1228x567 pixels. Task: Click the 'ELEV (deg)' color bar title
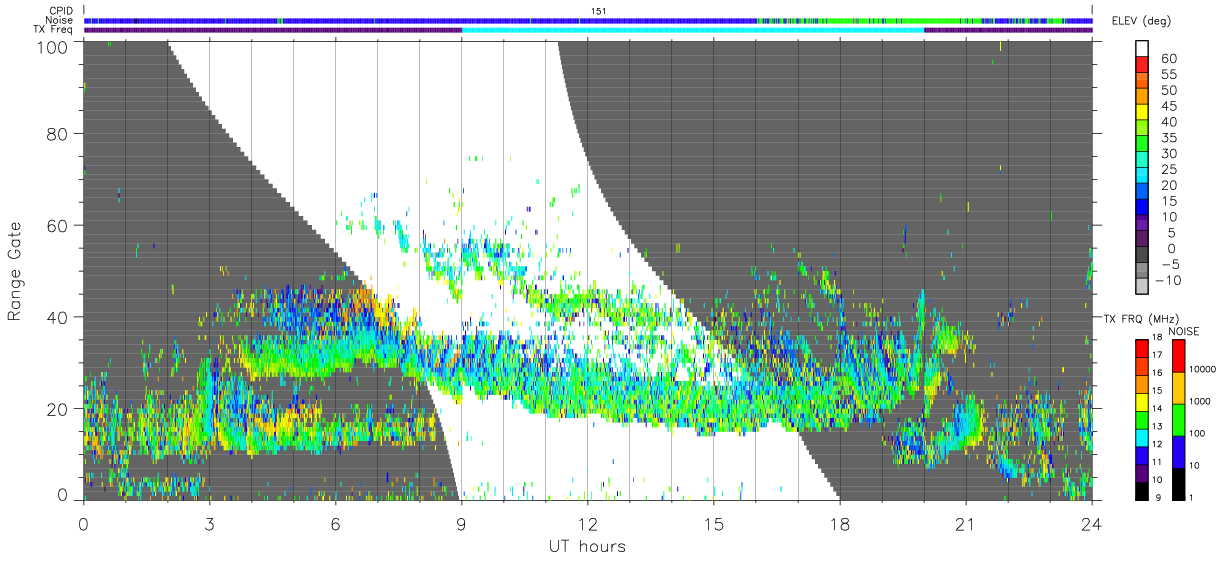point(1141,21)
